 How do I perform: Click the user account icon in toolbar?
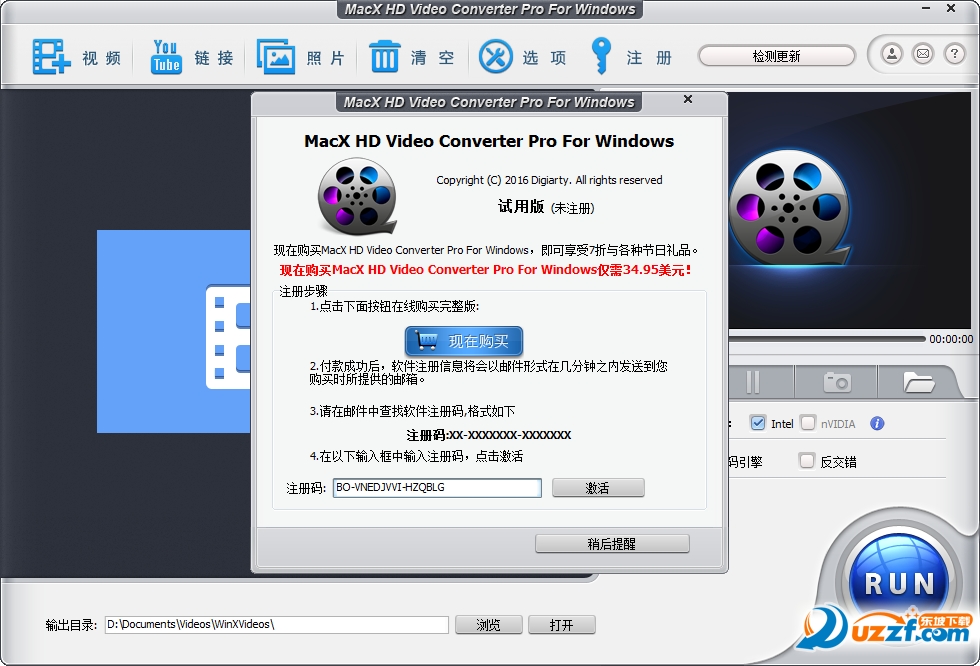(892, 54)
